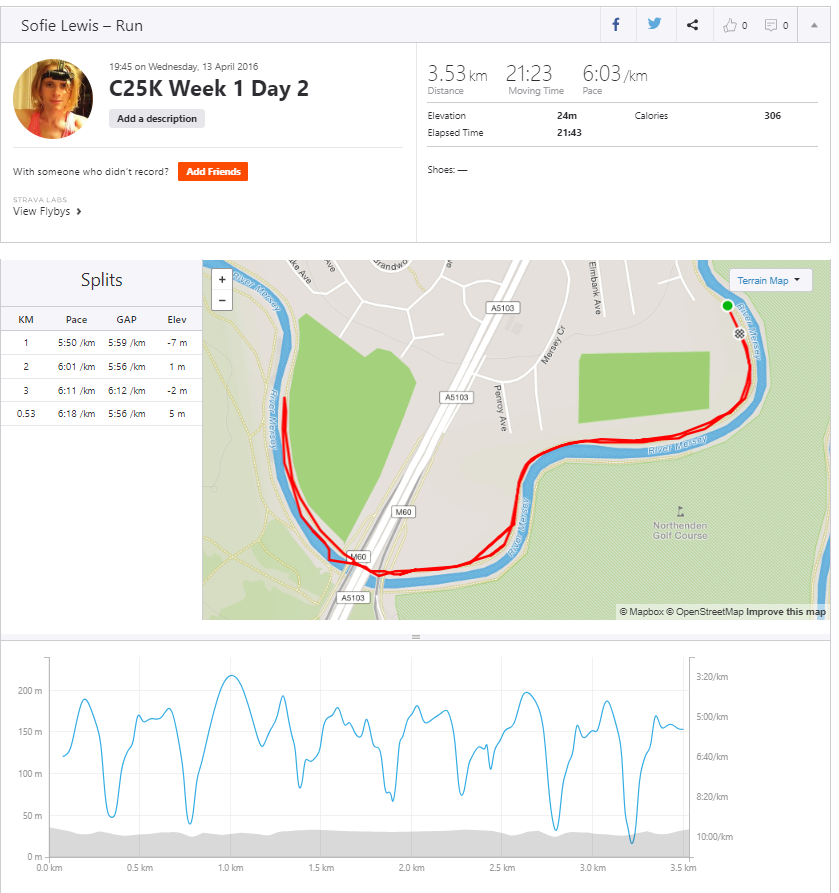Zoom out the map with minus
Image resolution: width=839 pixels, height=893 pixels.
coord(222,299)
